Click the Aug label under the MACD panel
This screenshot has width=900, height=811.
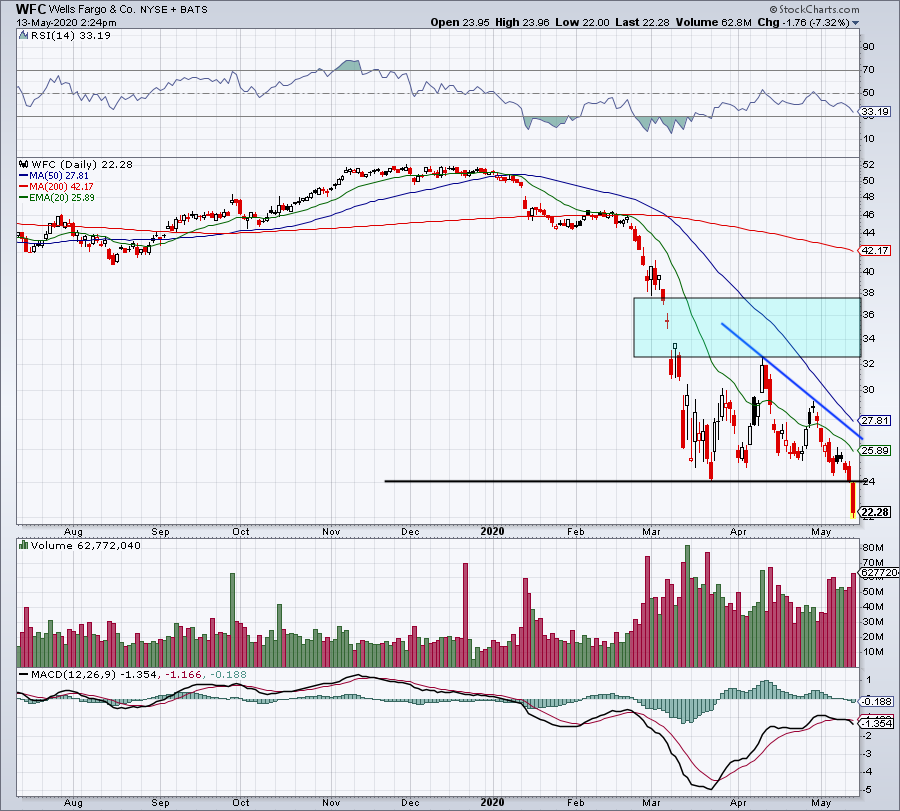point(73,802)
